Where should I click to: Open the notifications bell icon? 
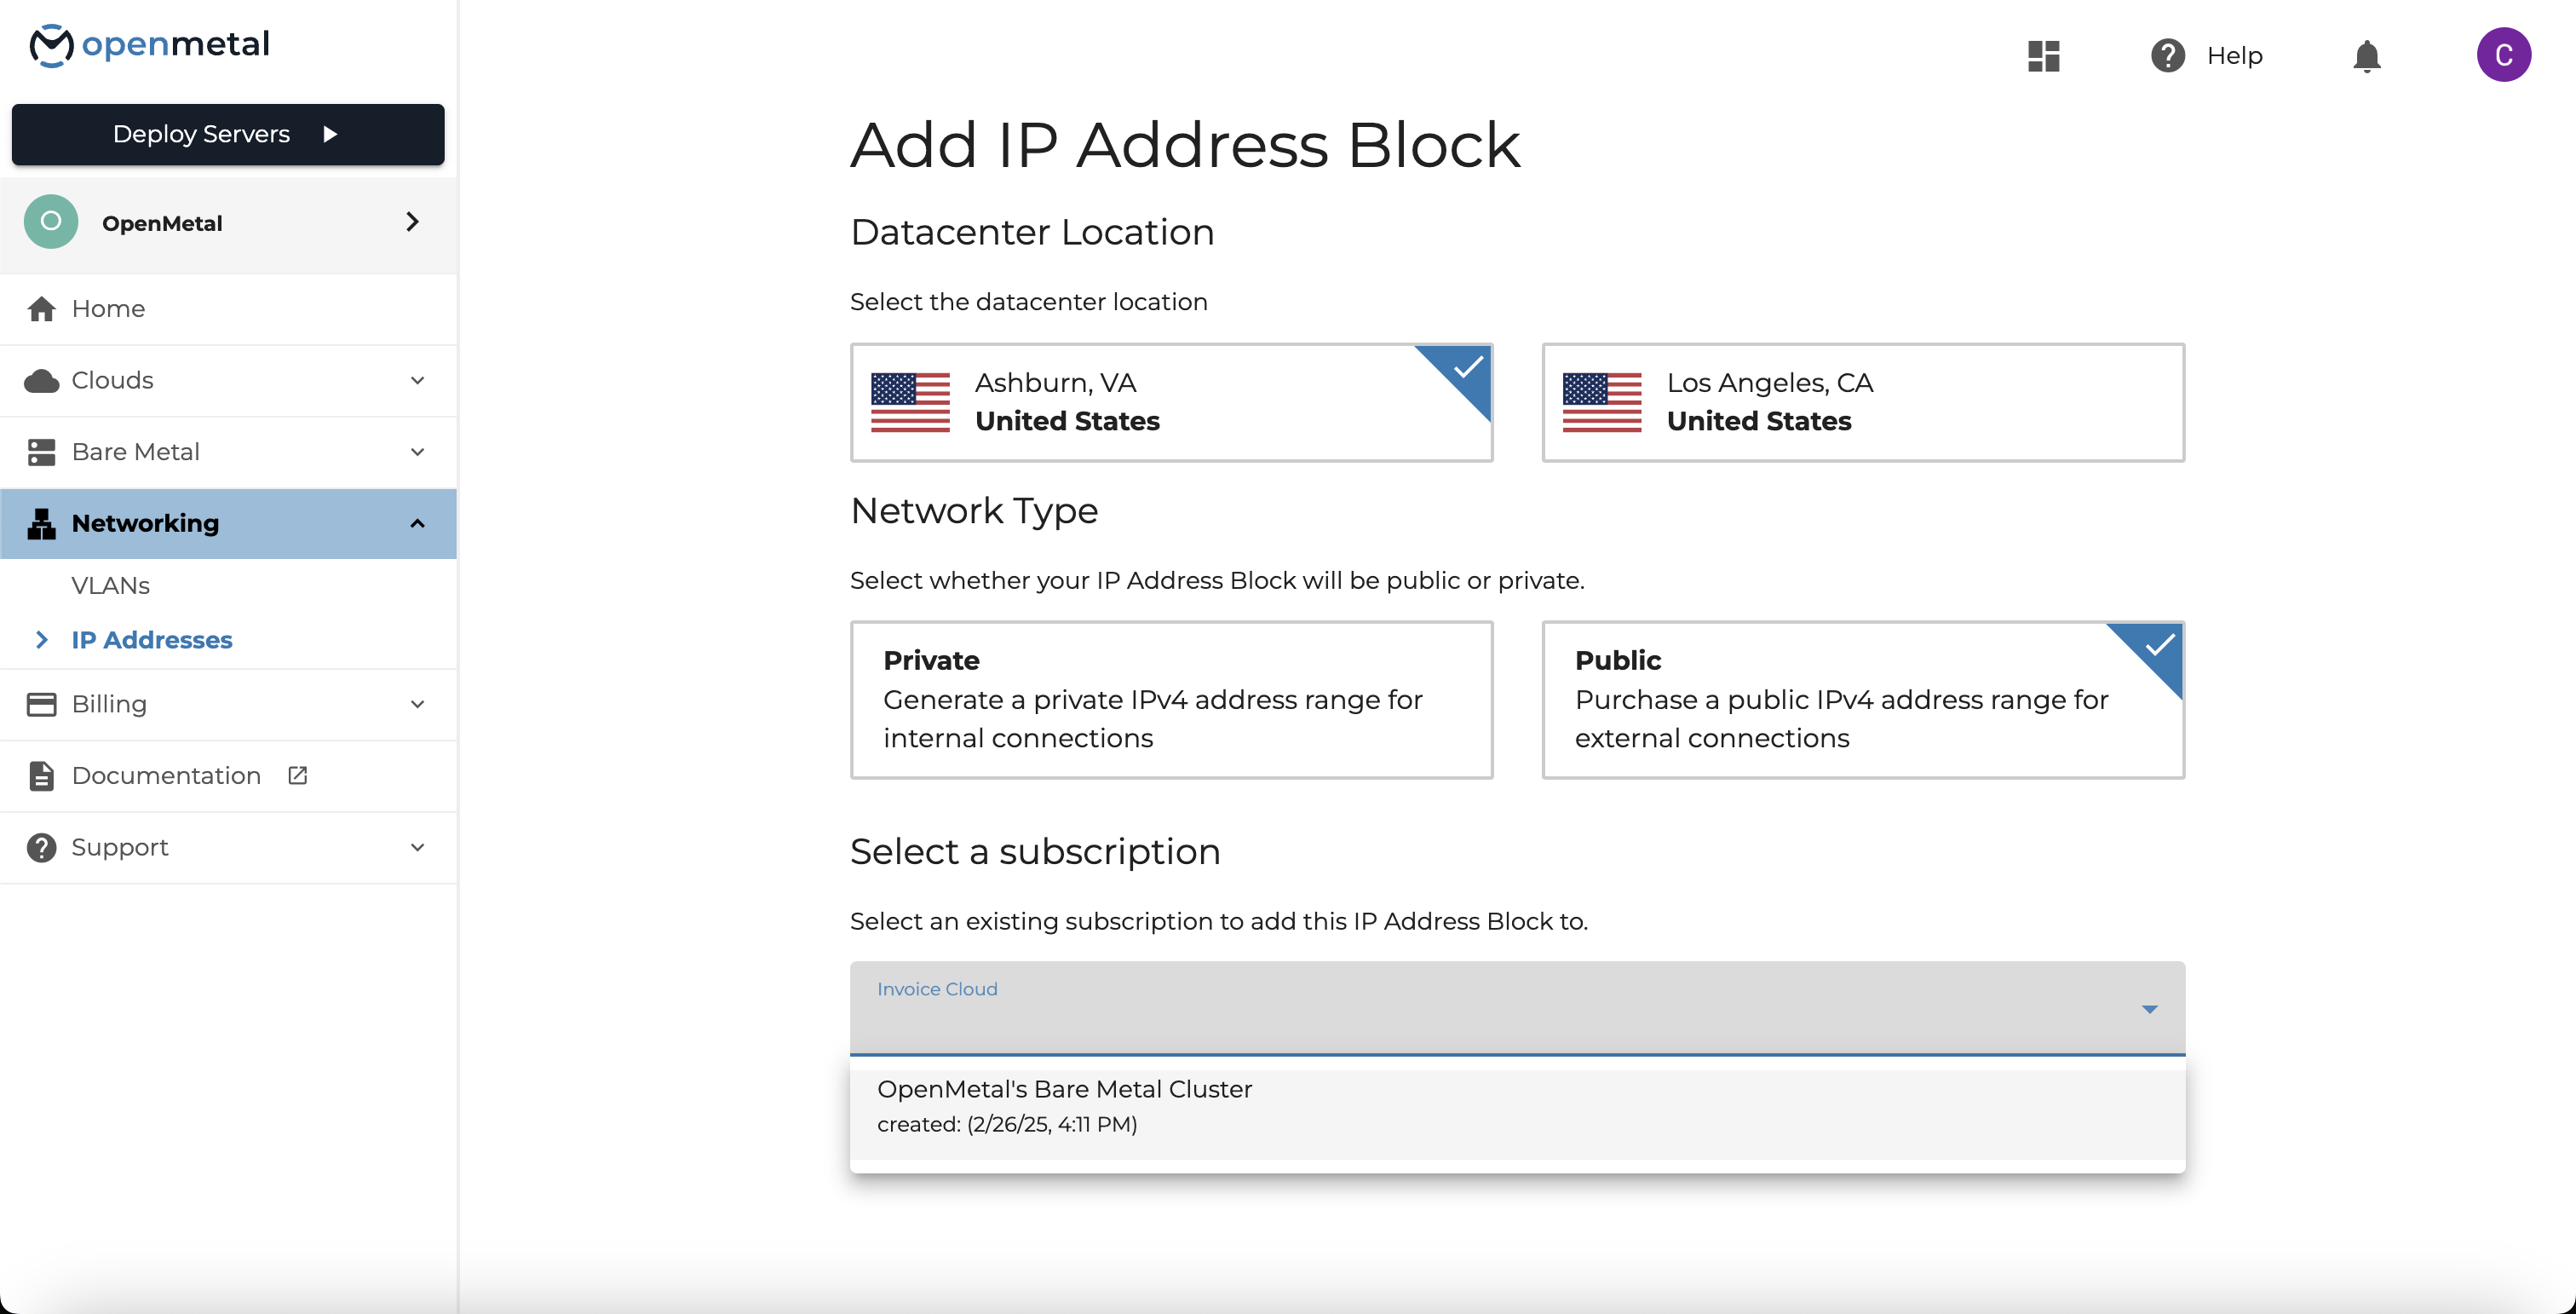2366,57
